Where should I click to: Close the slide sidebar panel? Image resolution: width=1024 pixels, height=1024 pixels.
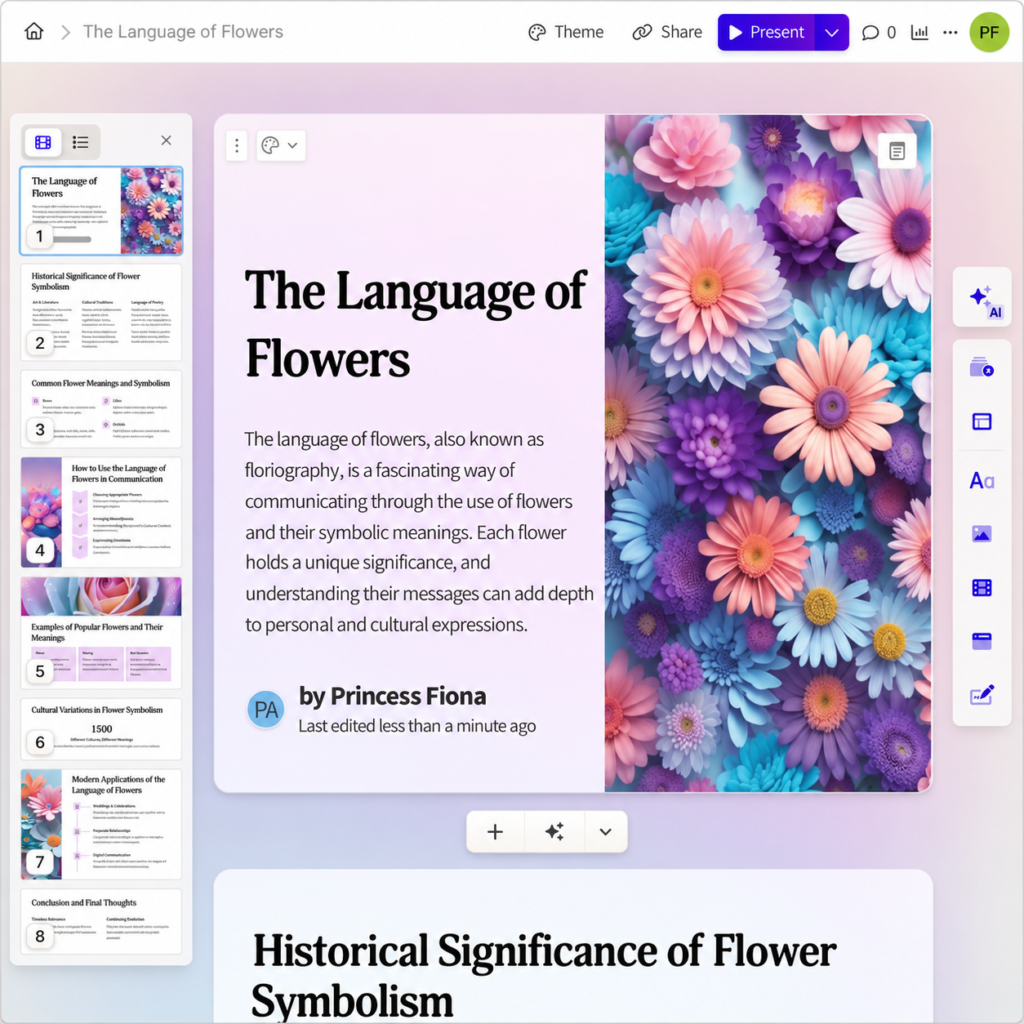166,140
